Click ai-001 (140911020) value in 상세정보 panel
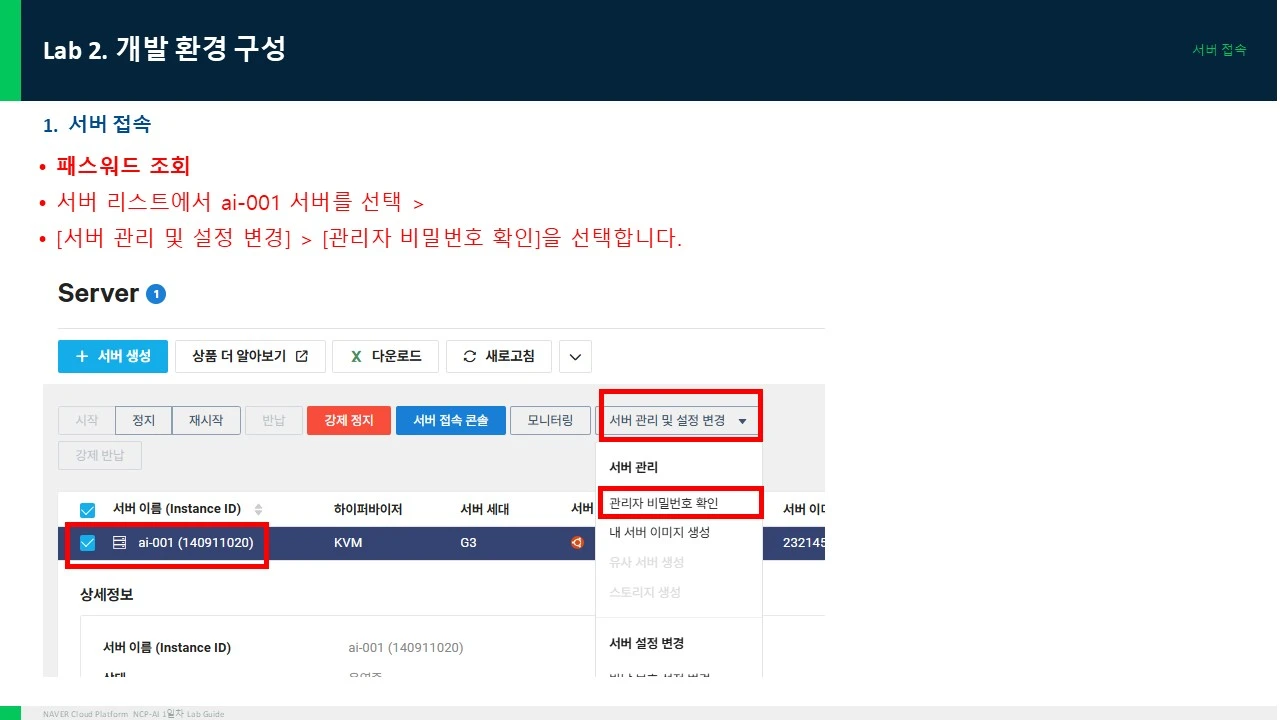Image resolution: width=1280 pixels, height=720 pixels. [x=406, y=648]
